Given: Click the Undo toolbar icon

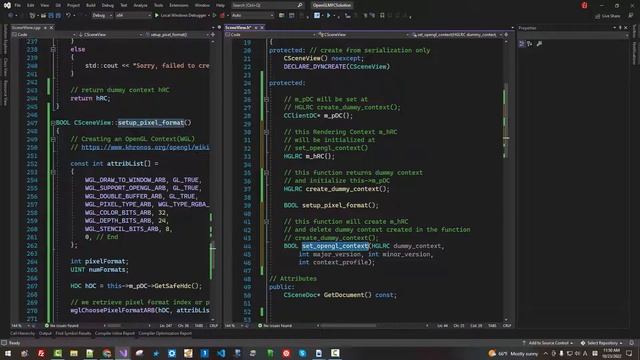Looking at the screenshot, I should tap(68, 16).
